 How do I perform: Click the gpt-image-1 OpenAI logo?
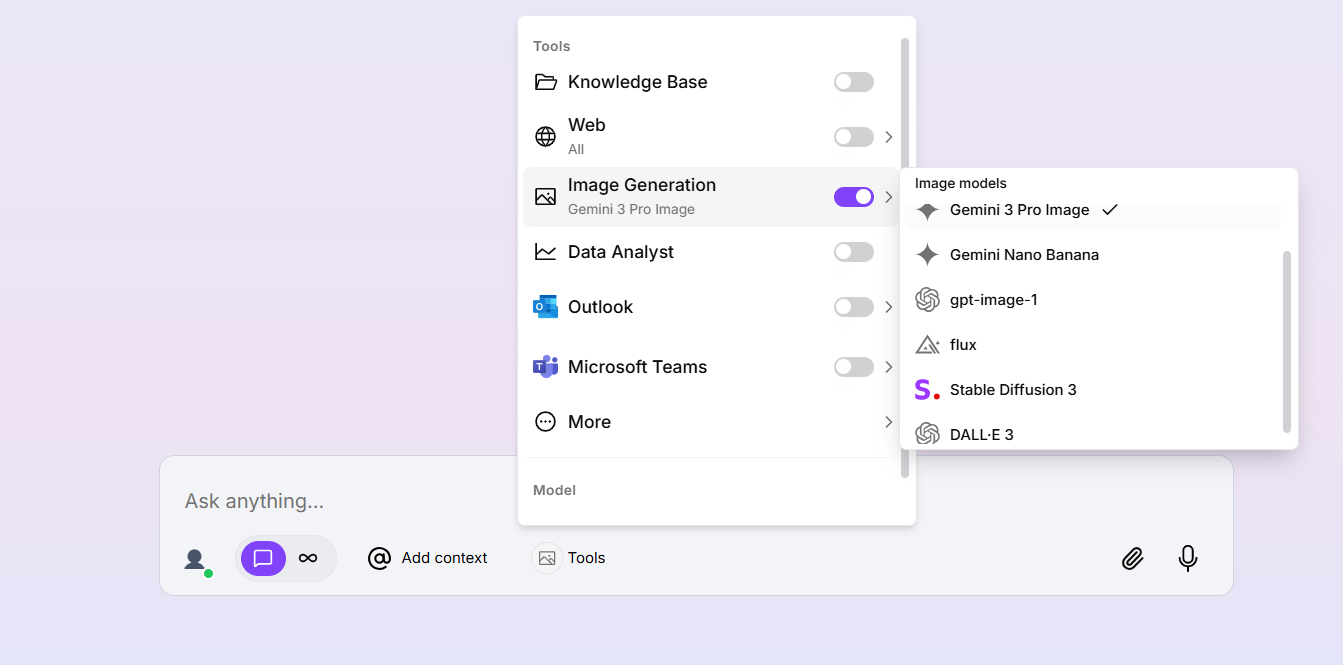[x=927, y=299]
